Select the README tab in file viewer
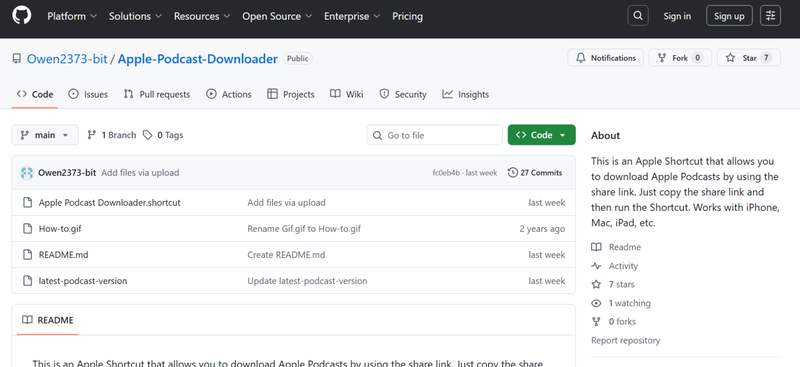This screenshot has height=367, width=800. (x=47, y=320)
